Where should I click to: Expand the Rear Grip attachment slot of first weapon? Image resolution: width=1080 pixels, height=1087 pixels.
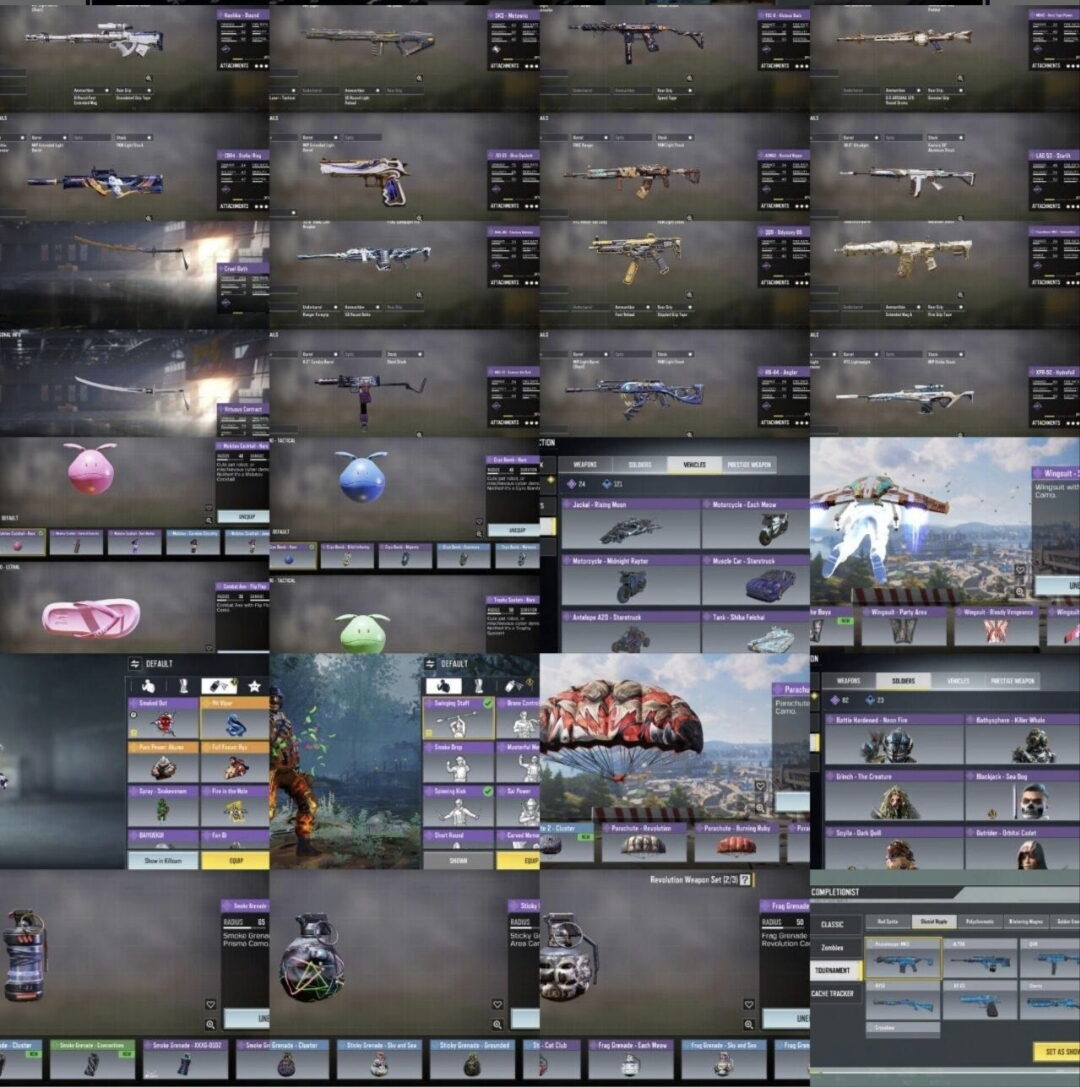click(134, 90)
